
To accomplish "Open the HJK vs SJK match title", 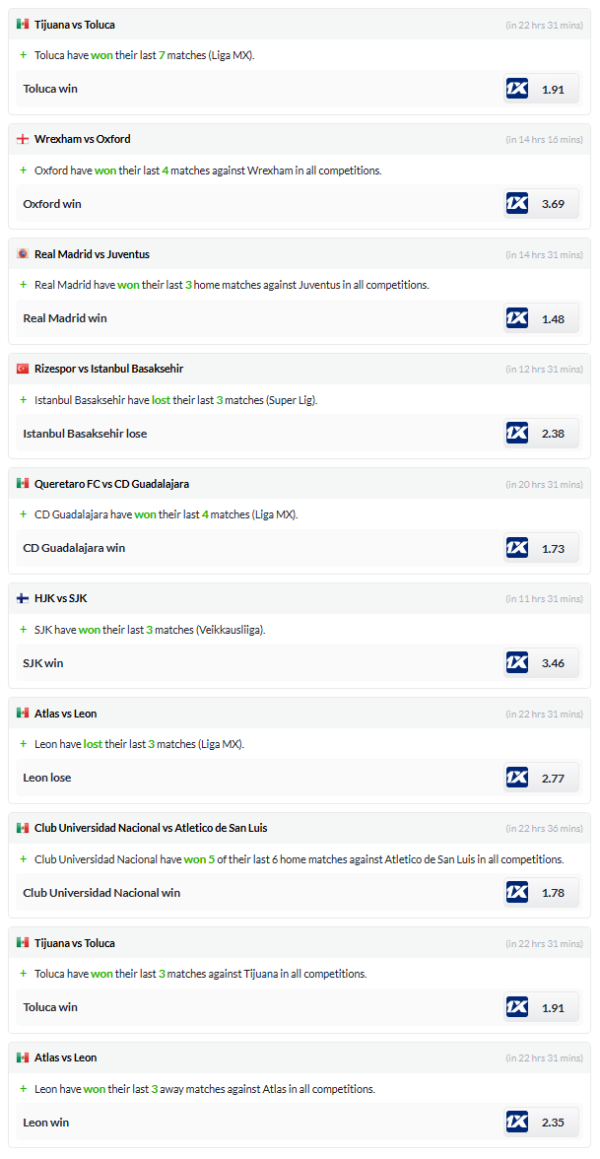I will click(x=62, y=598).
